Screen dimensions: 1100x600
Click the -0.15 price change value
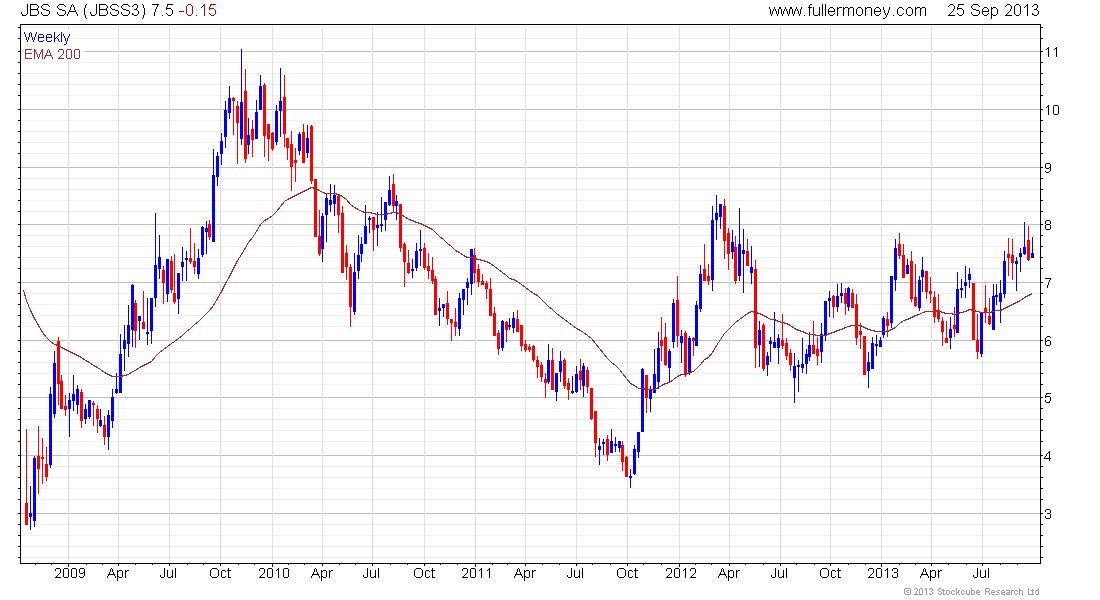pos(197,11)
